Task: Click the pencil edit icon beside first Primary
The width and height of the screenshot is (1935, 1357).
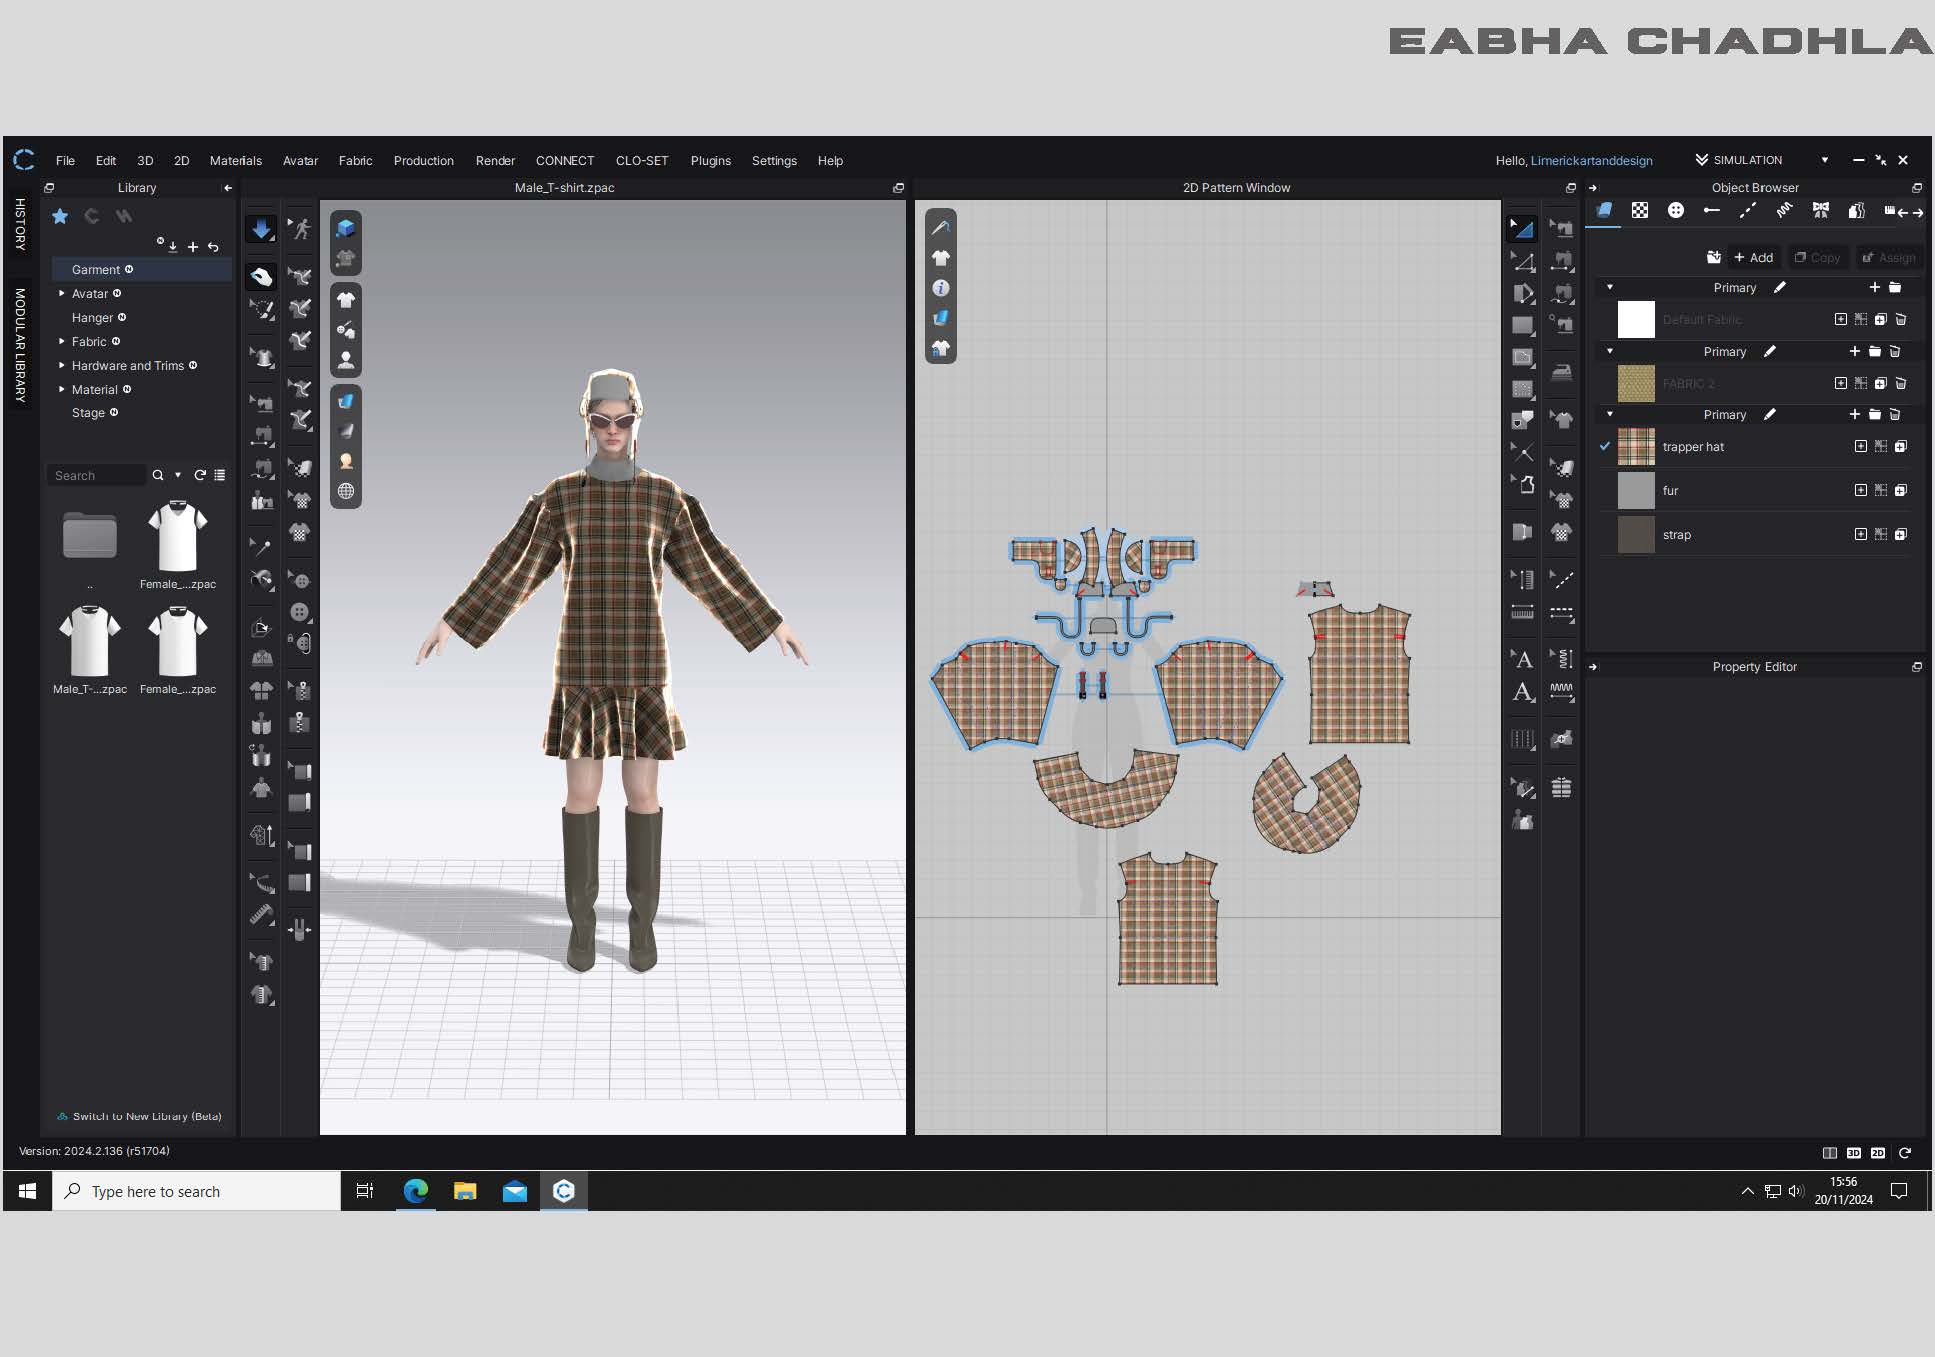Action: (1780, 287)
